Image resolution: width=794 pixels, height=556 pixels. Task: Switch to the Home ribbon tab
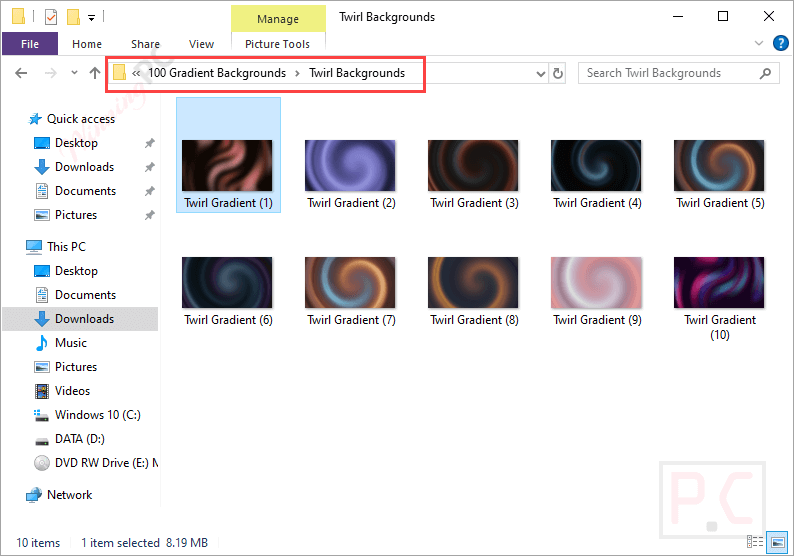click(87, 44)
